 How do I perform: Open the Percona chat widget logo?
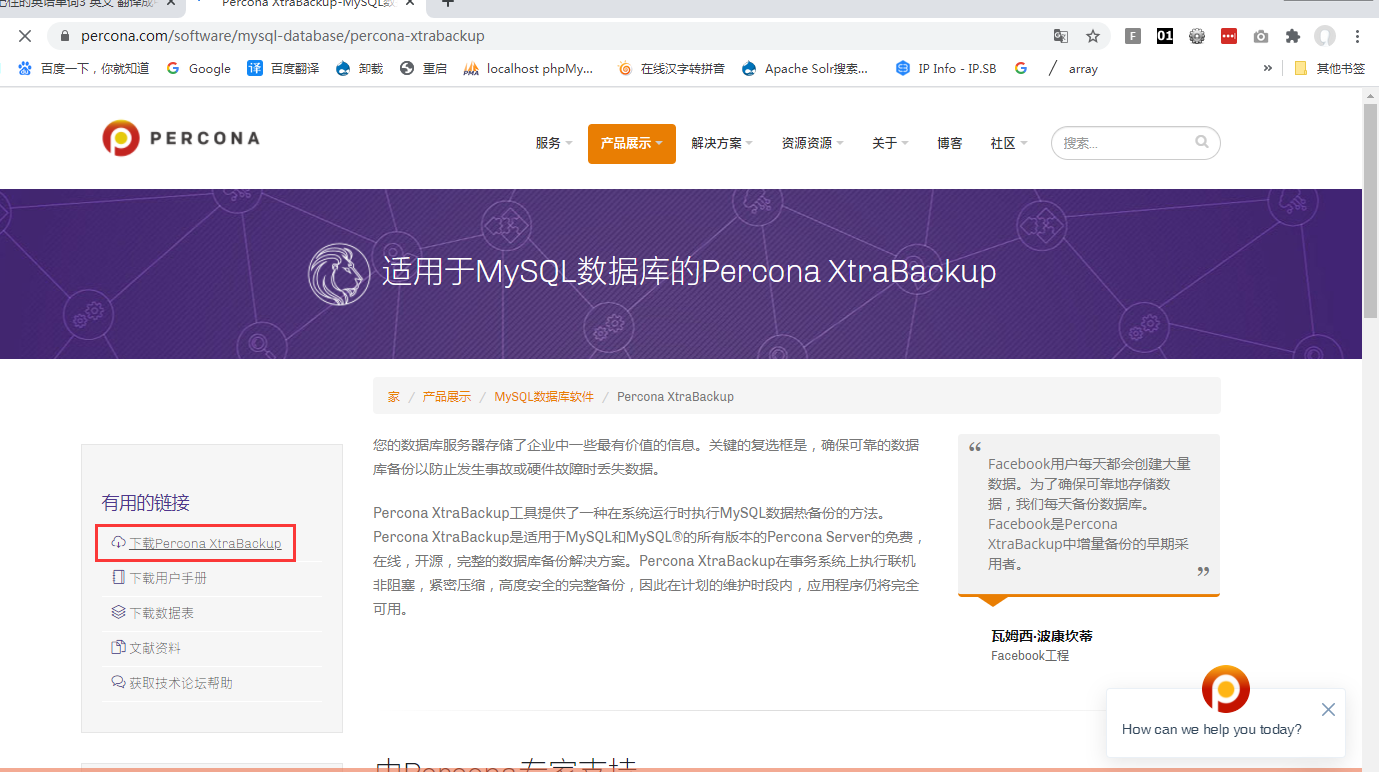(x=1226, y=689)
